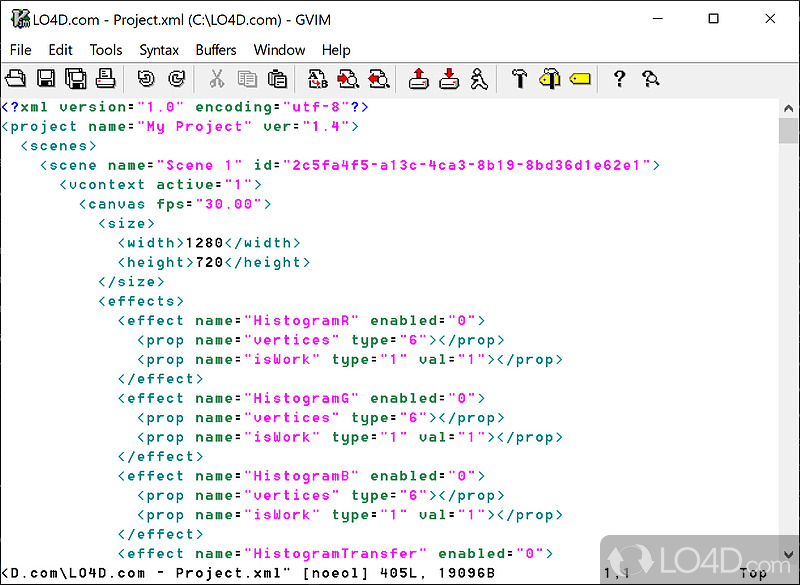The image size is (800, 585).
Task: Click the [noeol] status indicator
Action: click(x=335, y=573)
